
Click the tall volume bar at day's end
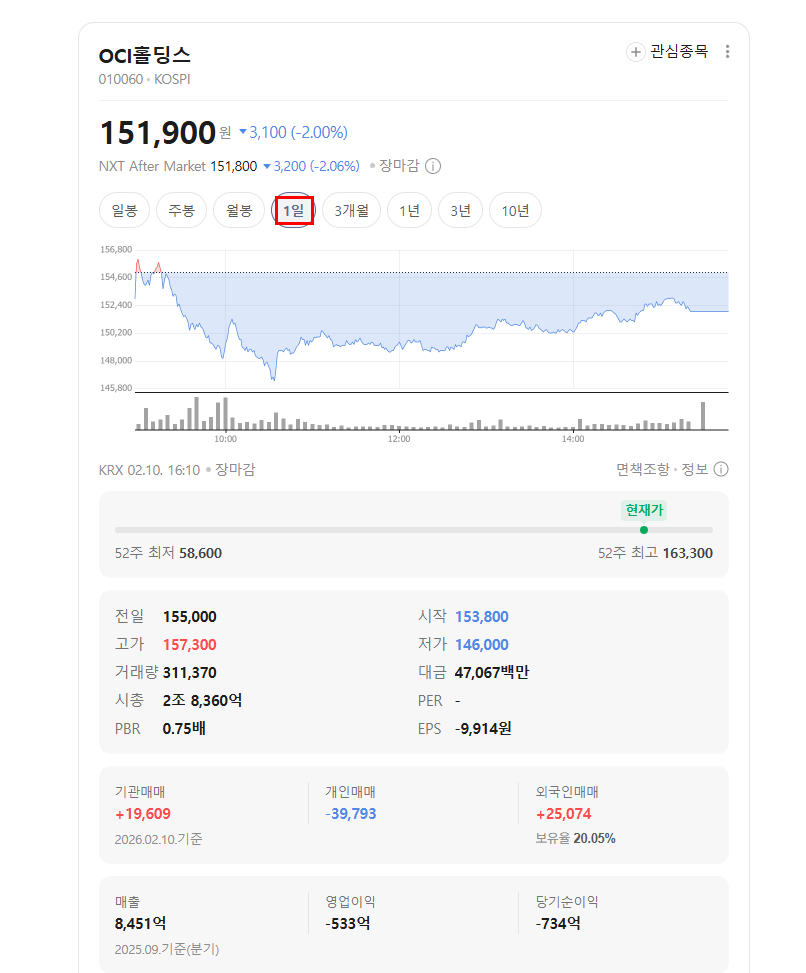[x=703, y=416]
